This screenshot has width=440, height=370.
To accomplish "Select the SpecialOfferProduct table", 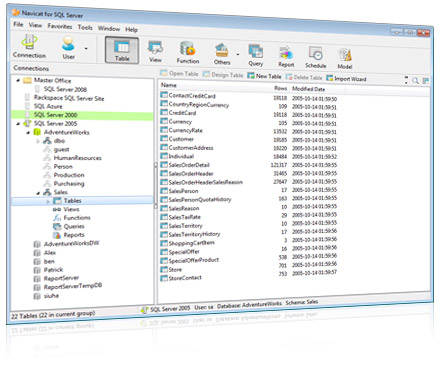I will pyautogui.click(x=194, y=260).
